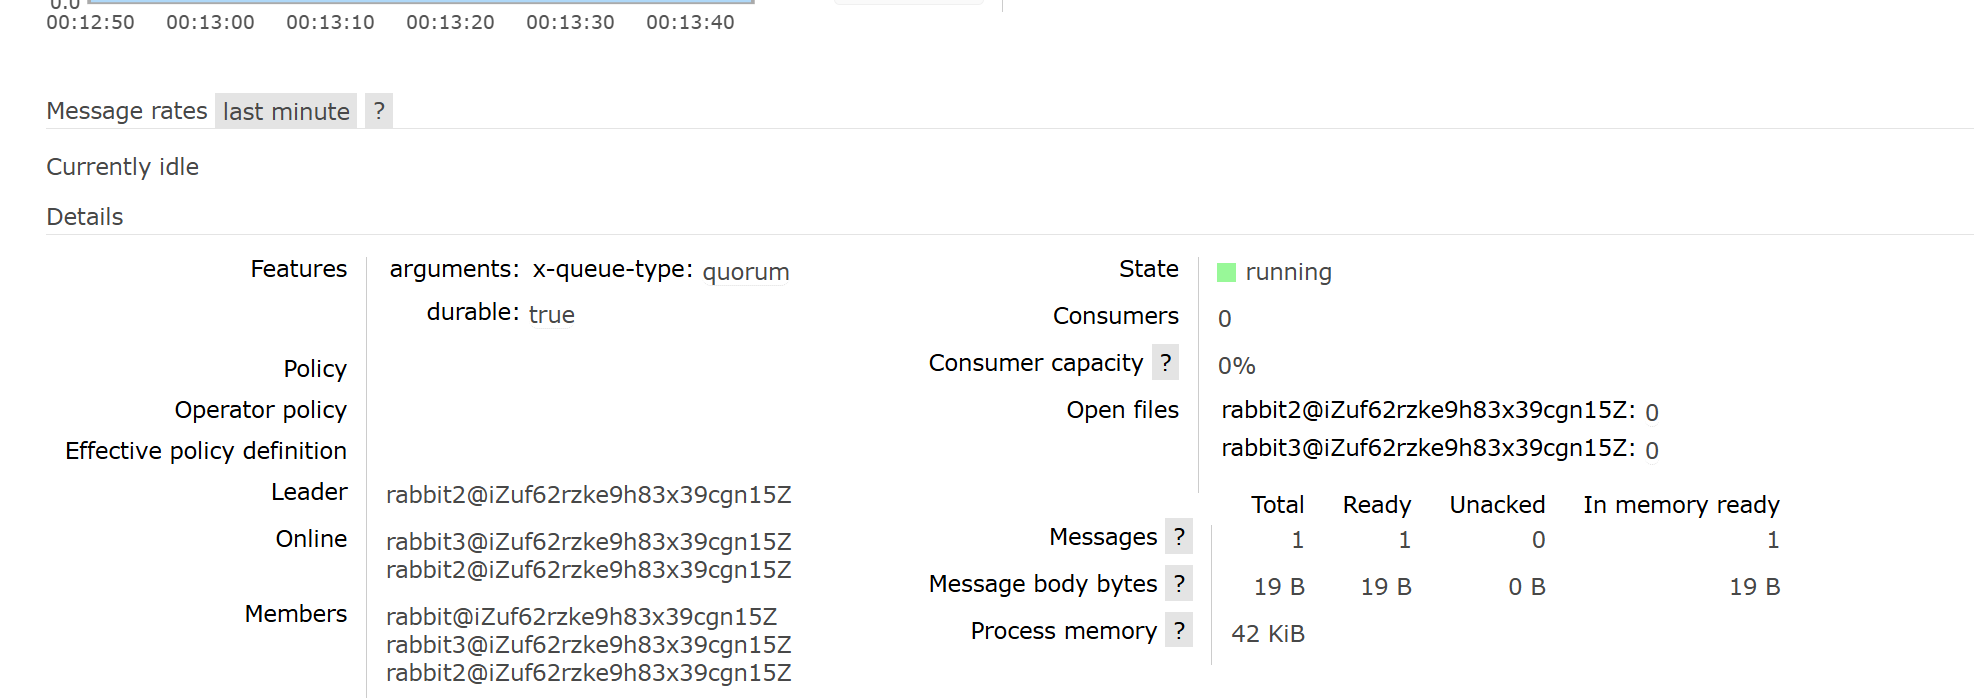1974x698 pixels.
Task: Click the Leader node rabbit2 name
Action: pos(588,495)
